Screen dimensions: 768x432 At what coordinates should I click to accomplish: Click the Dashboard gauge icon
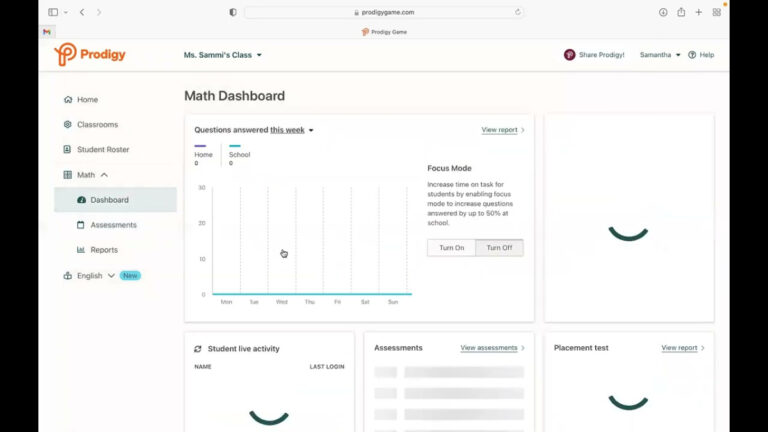[81, 200]
